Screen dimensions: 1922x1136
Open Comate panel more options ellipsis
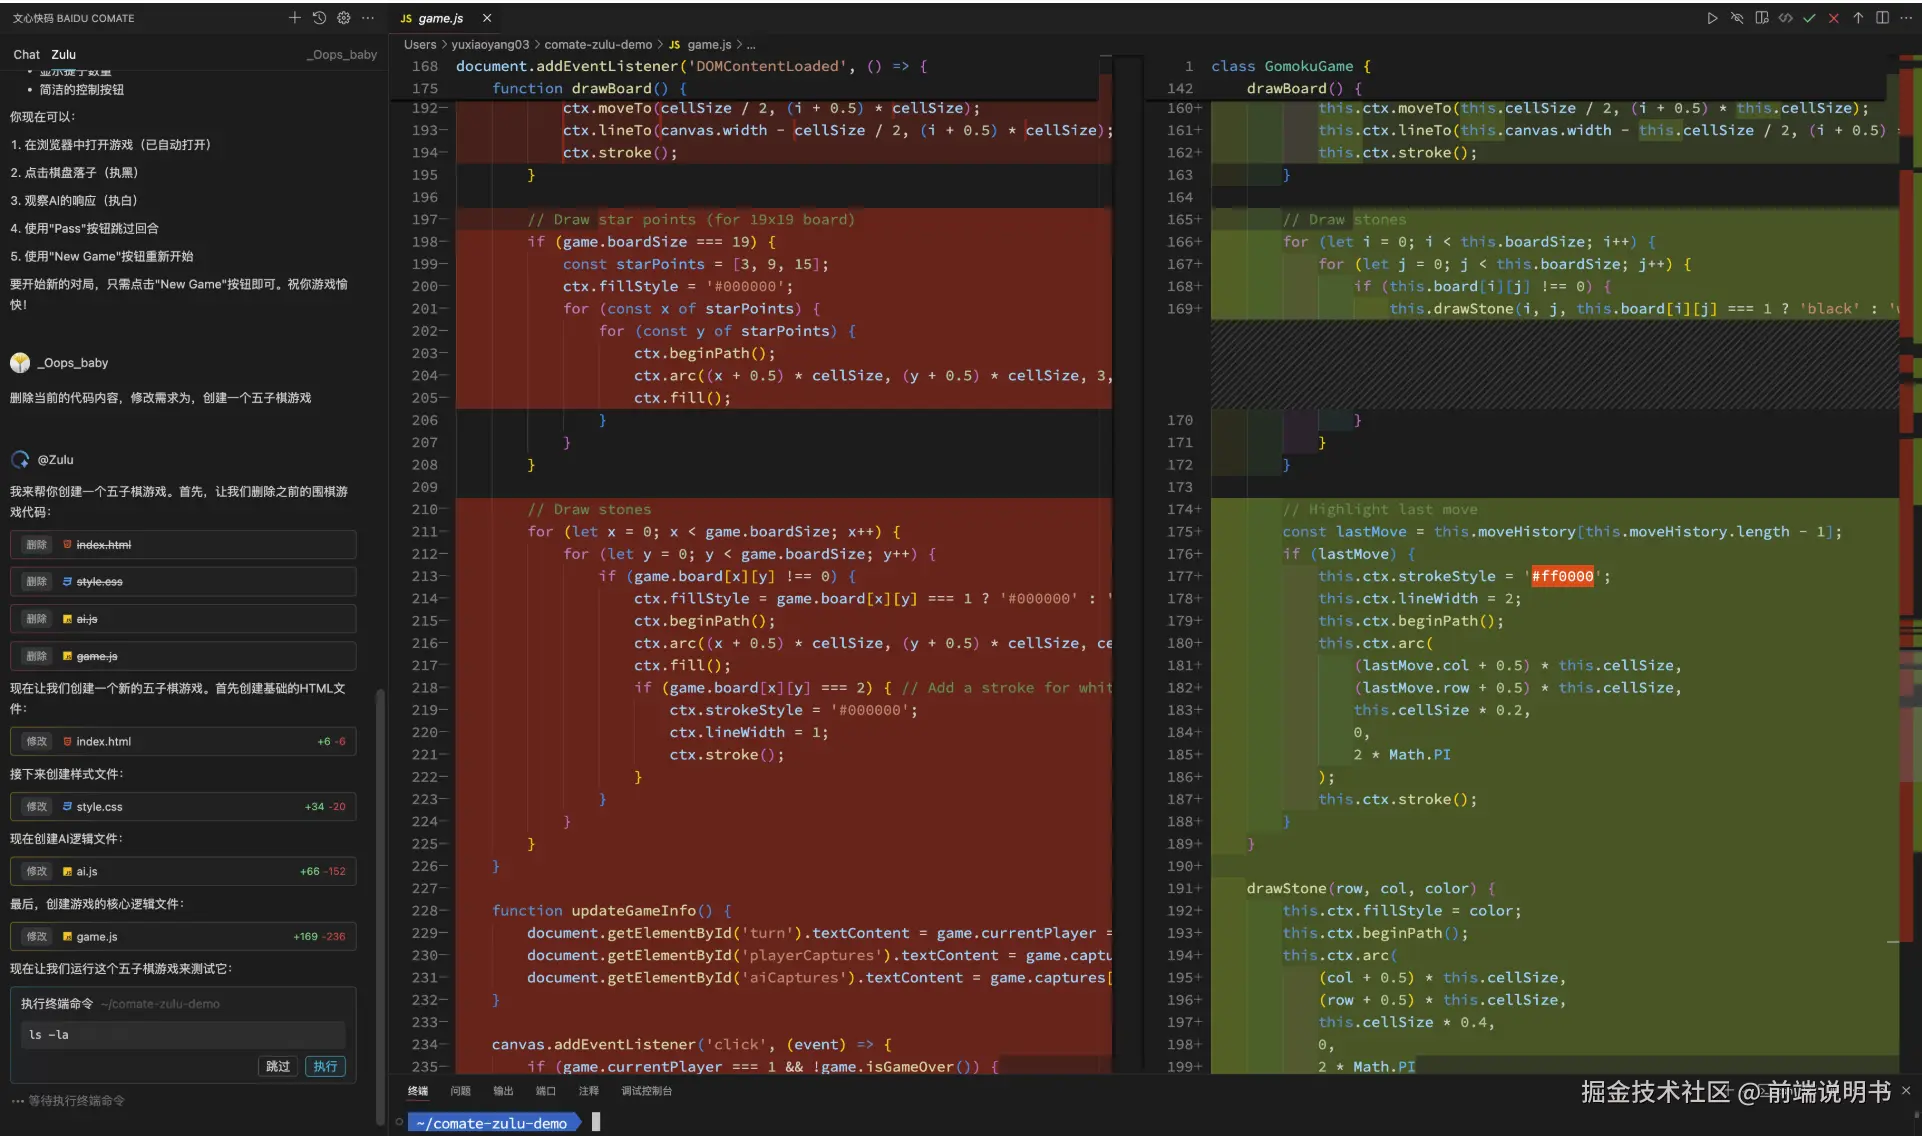368,18
